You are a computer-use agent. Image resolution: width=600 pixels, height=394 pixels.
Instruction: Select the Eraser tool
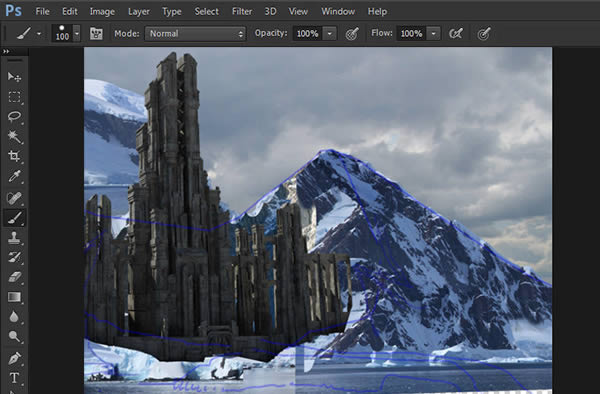point(14,277)
